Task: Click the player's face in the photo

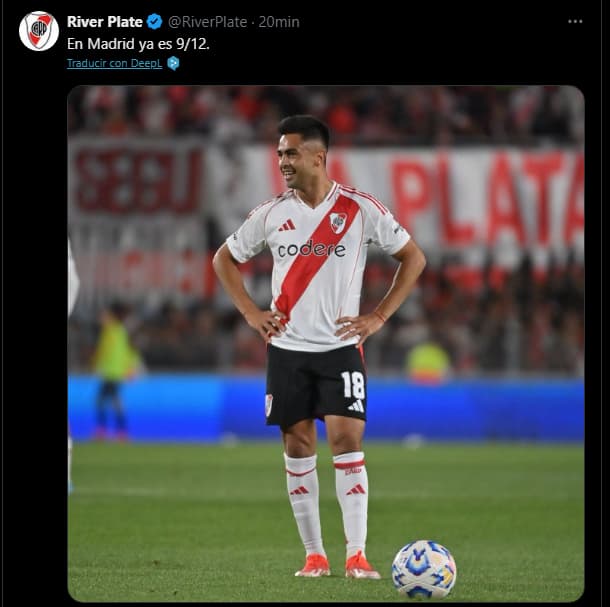Action: (294, 161)
